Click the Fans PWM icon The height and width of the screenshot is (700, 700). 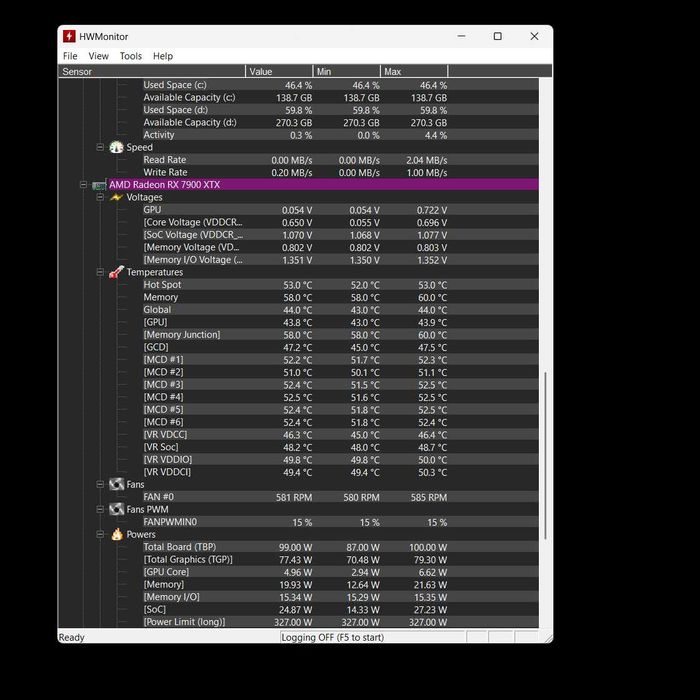pos(116,509)
